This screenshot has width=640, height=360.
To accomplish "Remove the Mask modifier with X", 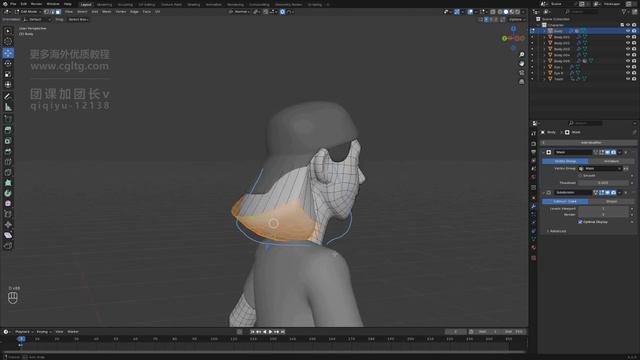I will tap(626, 152).
